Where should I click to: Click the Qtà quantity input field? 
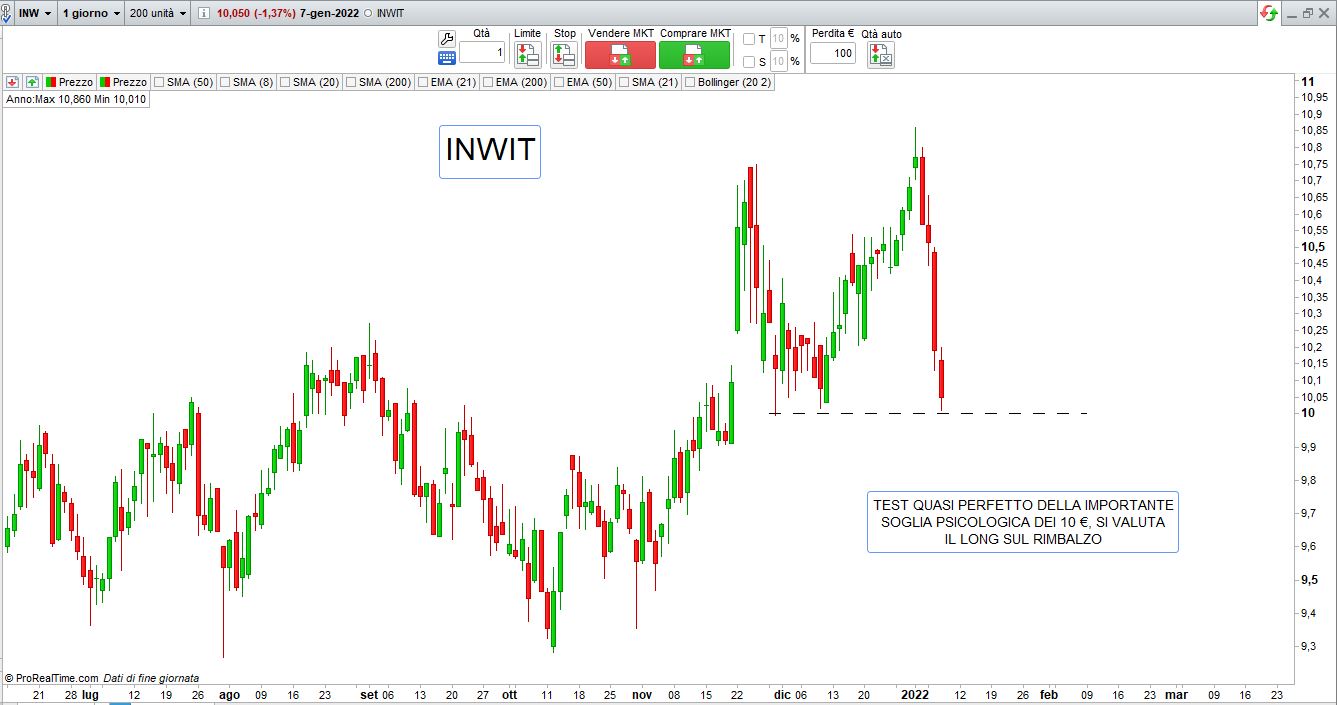tap(482, 53)
